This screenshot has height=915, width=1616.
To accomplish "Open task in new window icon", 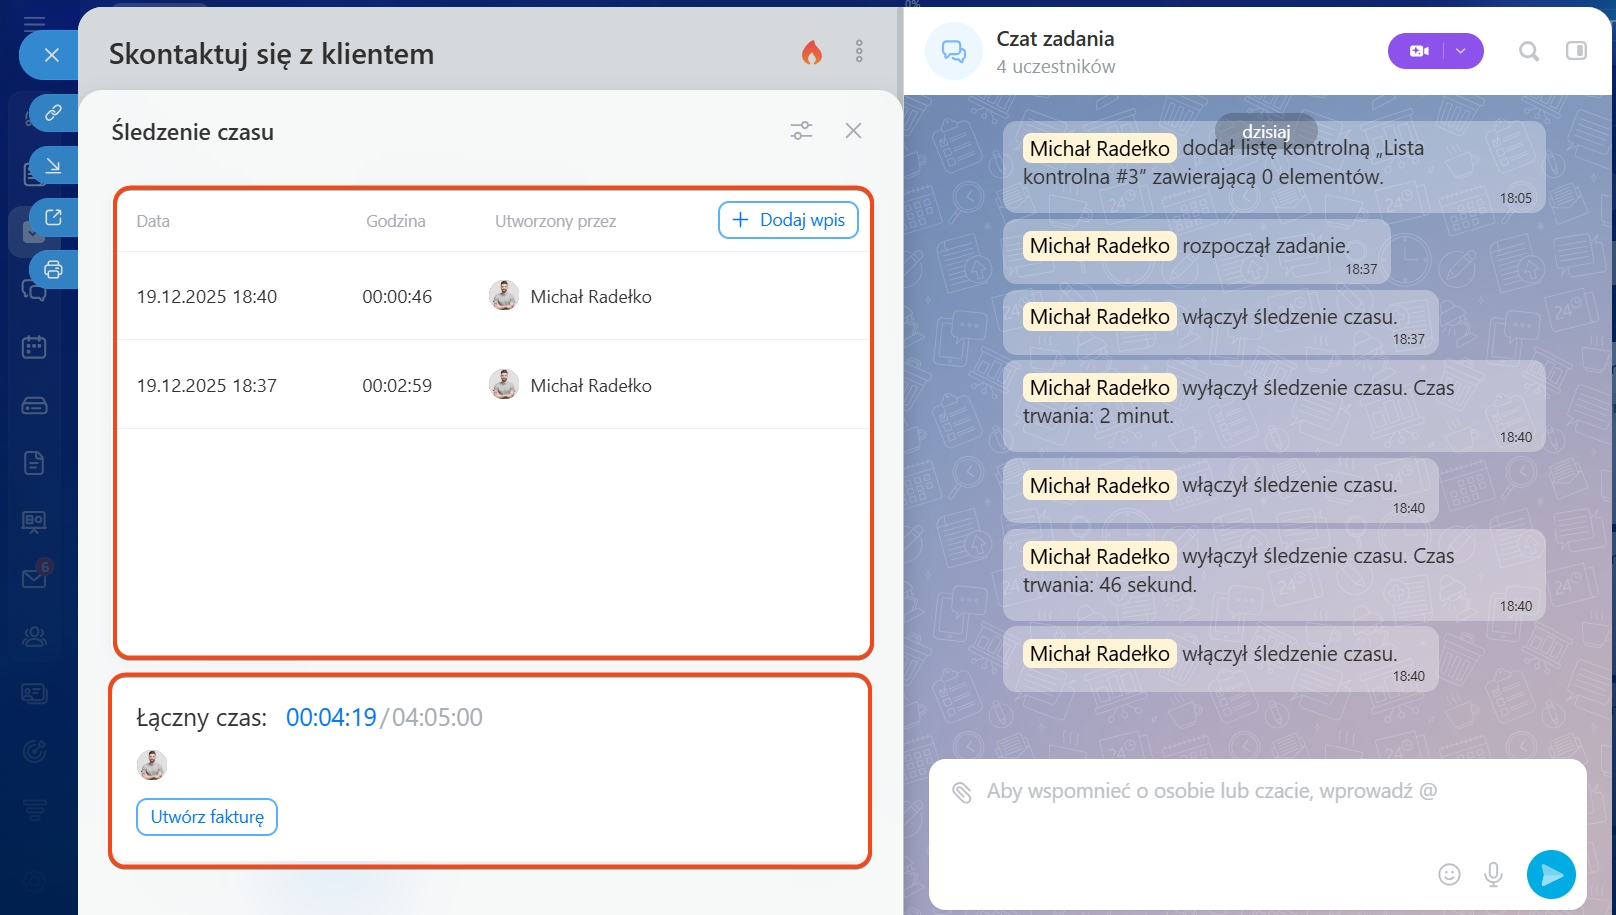I will tap(53, 217).
